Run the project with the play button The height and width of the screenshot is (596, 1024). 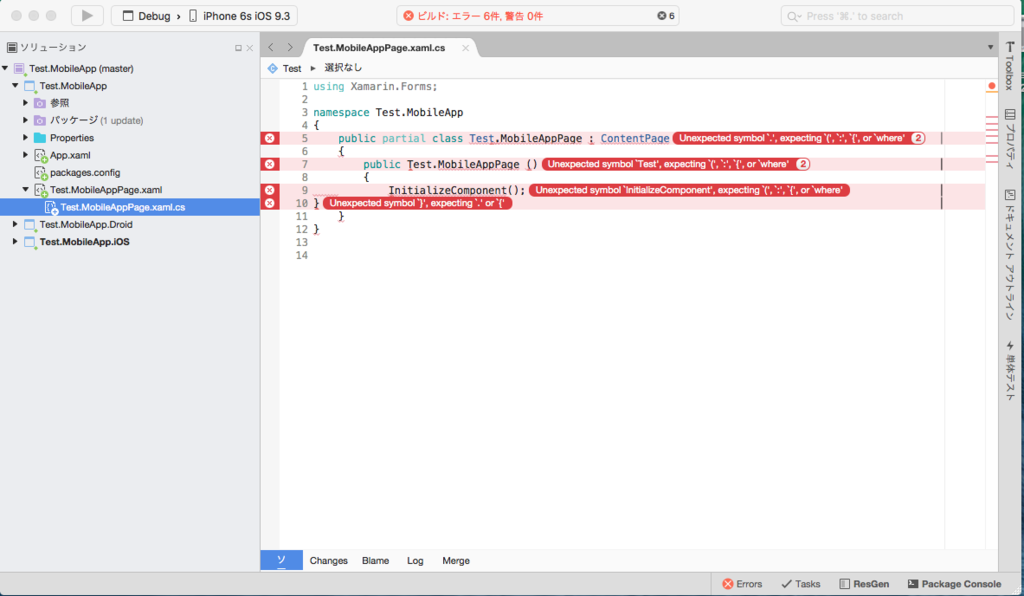click(x=87, y=16)
